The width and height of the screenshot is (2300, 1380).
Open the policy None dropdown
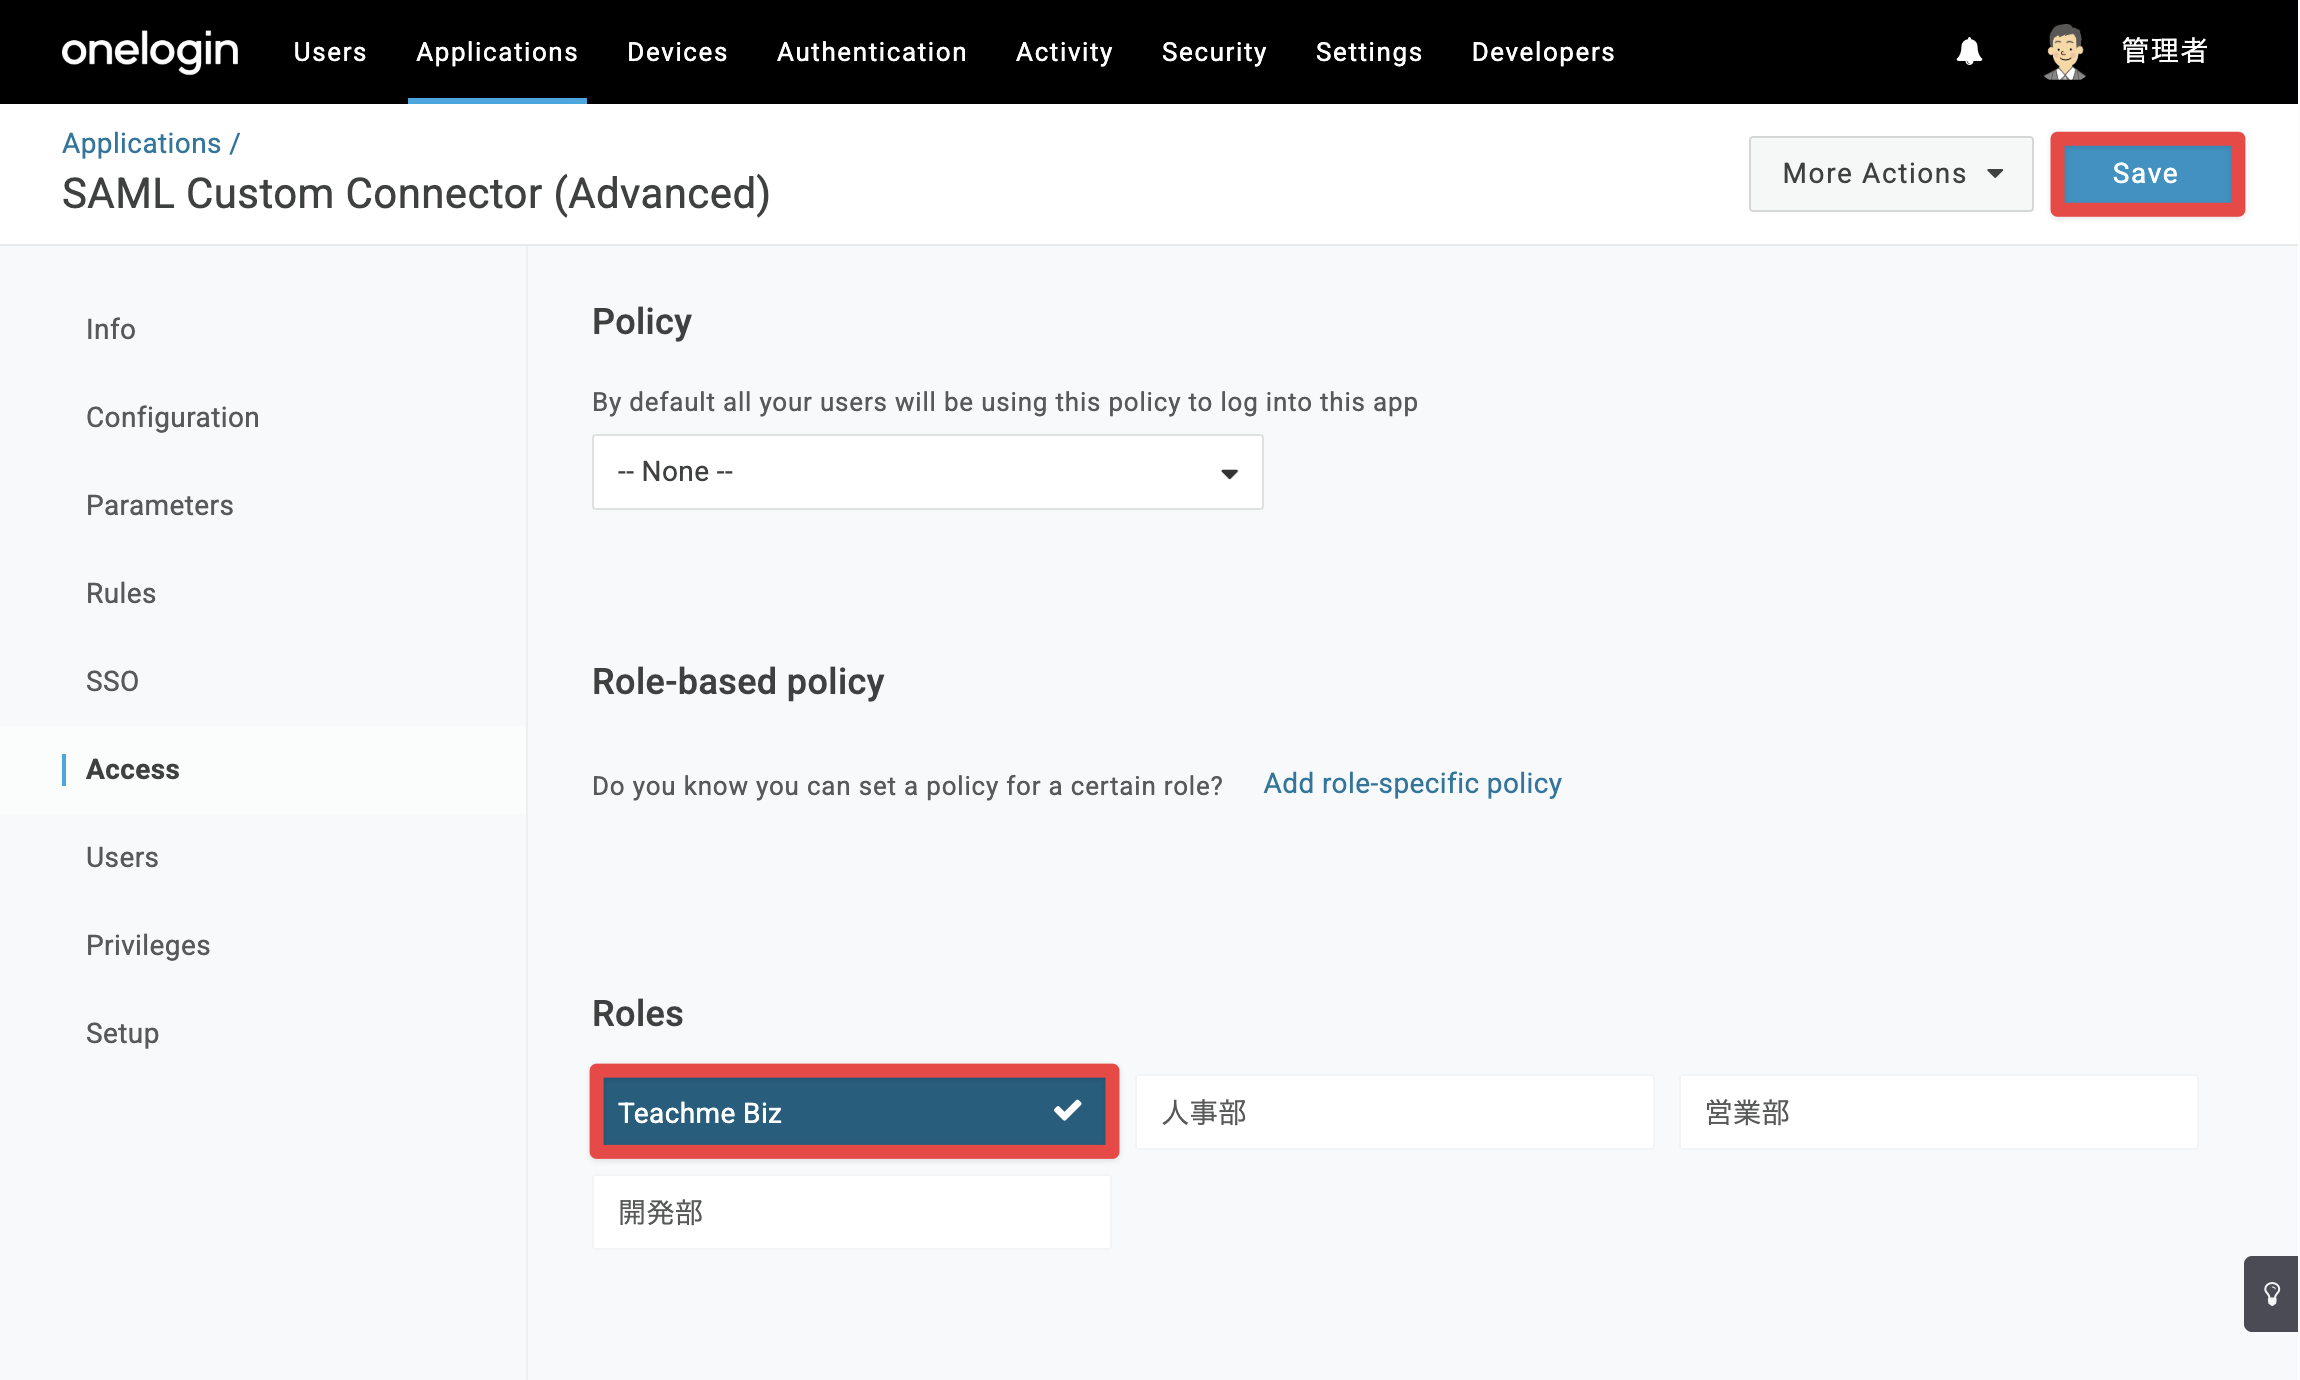(x=927, y=472)
